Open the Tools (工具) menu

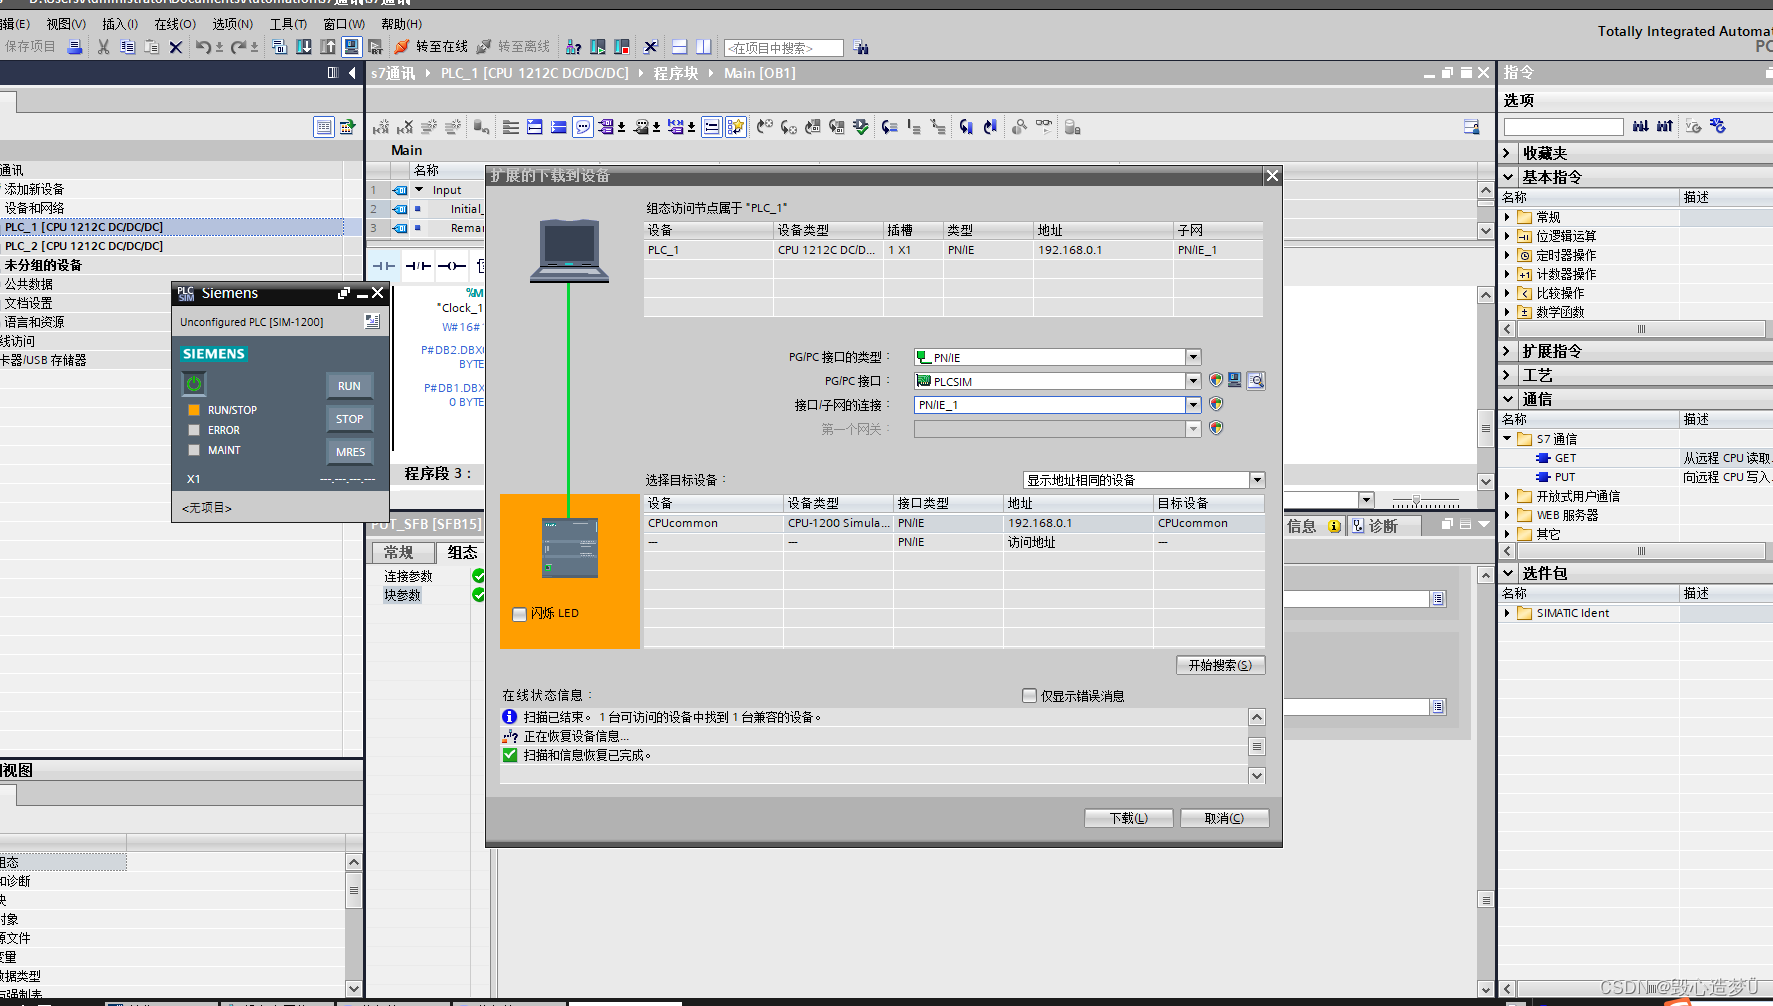[289, 24]
